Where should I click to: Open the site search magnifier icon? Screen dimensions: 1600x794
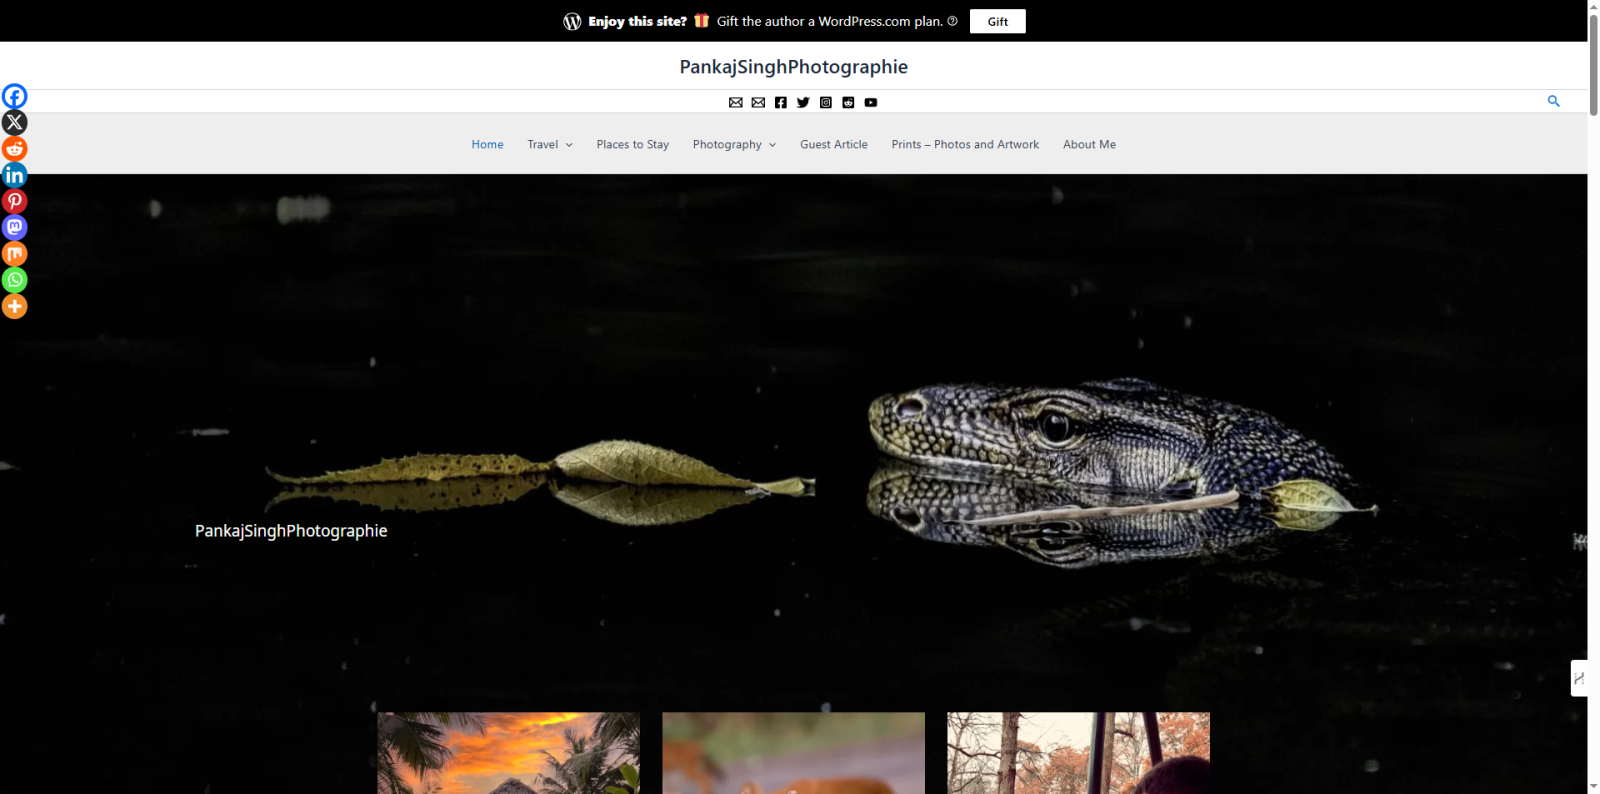point(1553,101)
